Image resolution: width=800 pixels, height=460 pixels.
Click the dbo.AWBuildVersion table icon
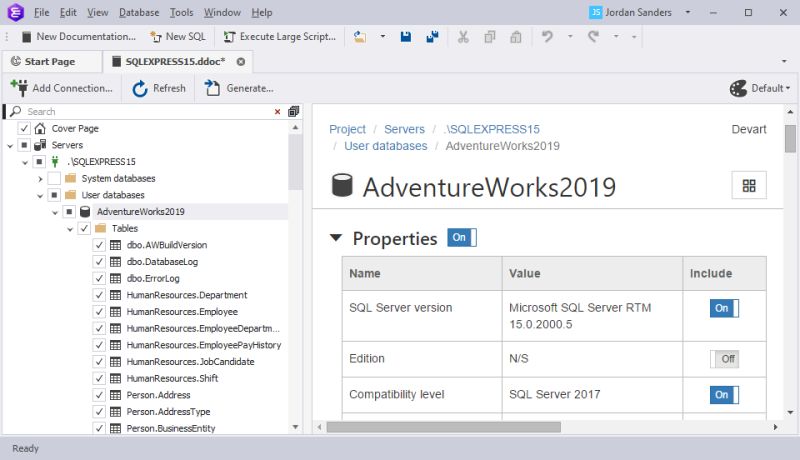pyautogui.click(x=116, y=245)
